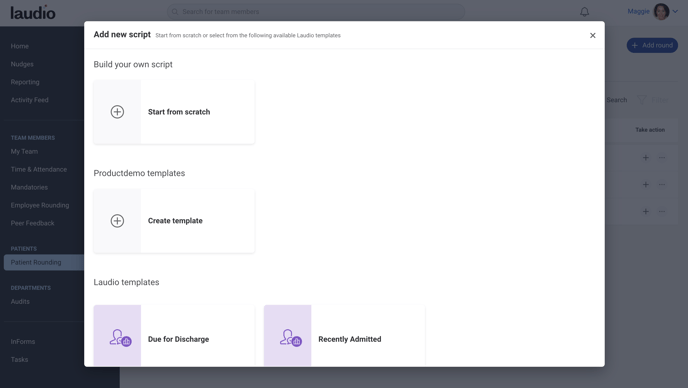Open Time & Attendance in sidebar

(39, 169)
